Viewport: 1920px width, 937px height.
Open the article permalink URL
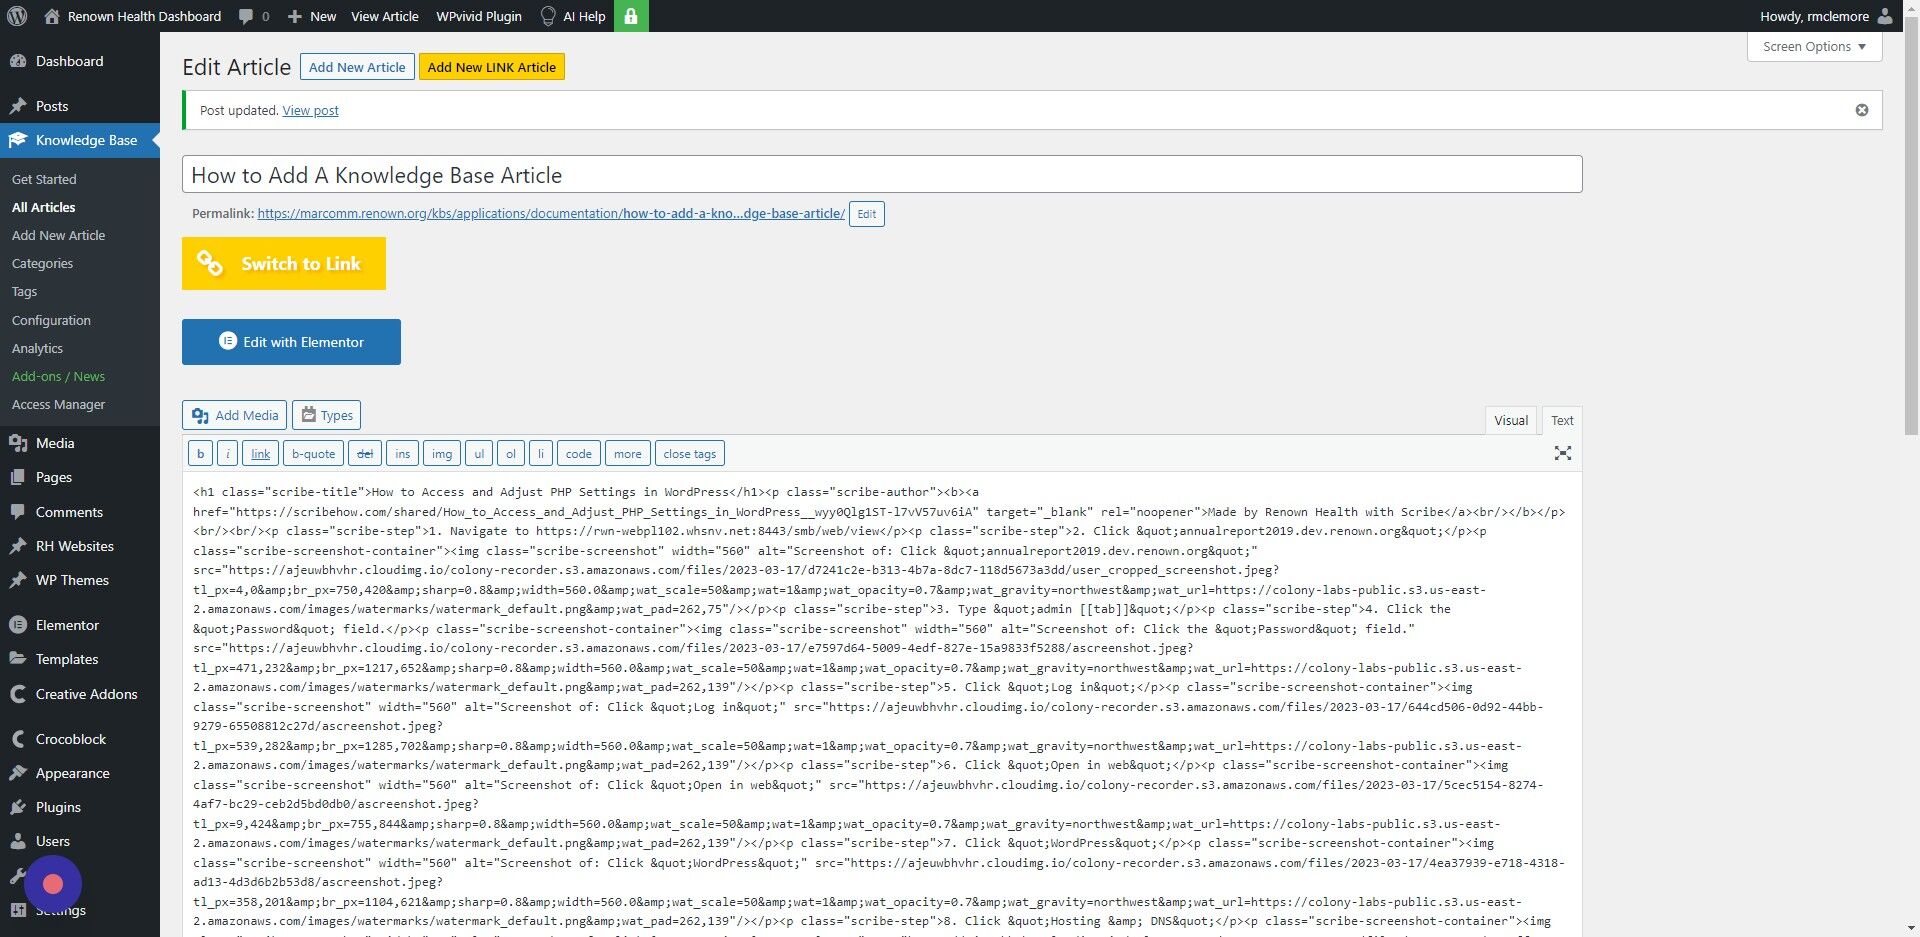pyautogui.click(x=551, y=213)
